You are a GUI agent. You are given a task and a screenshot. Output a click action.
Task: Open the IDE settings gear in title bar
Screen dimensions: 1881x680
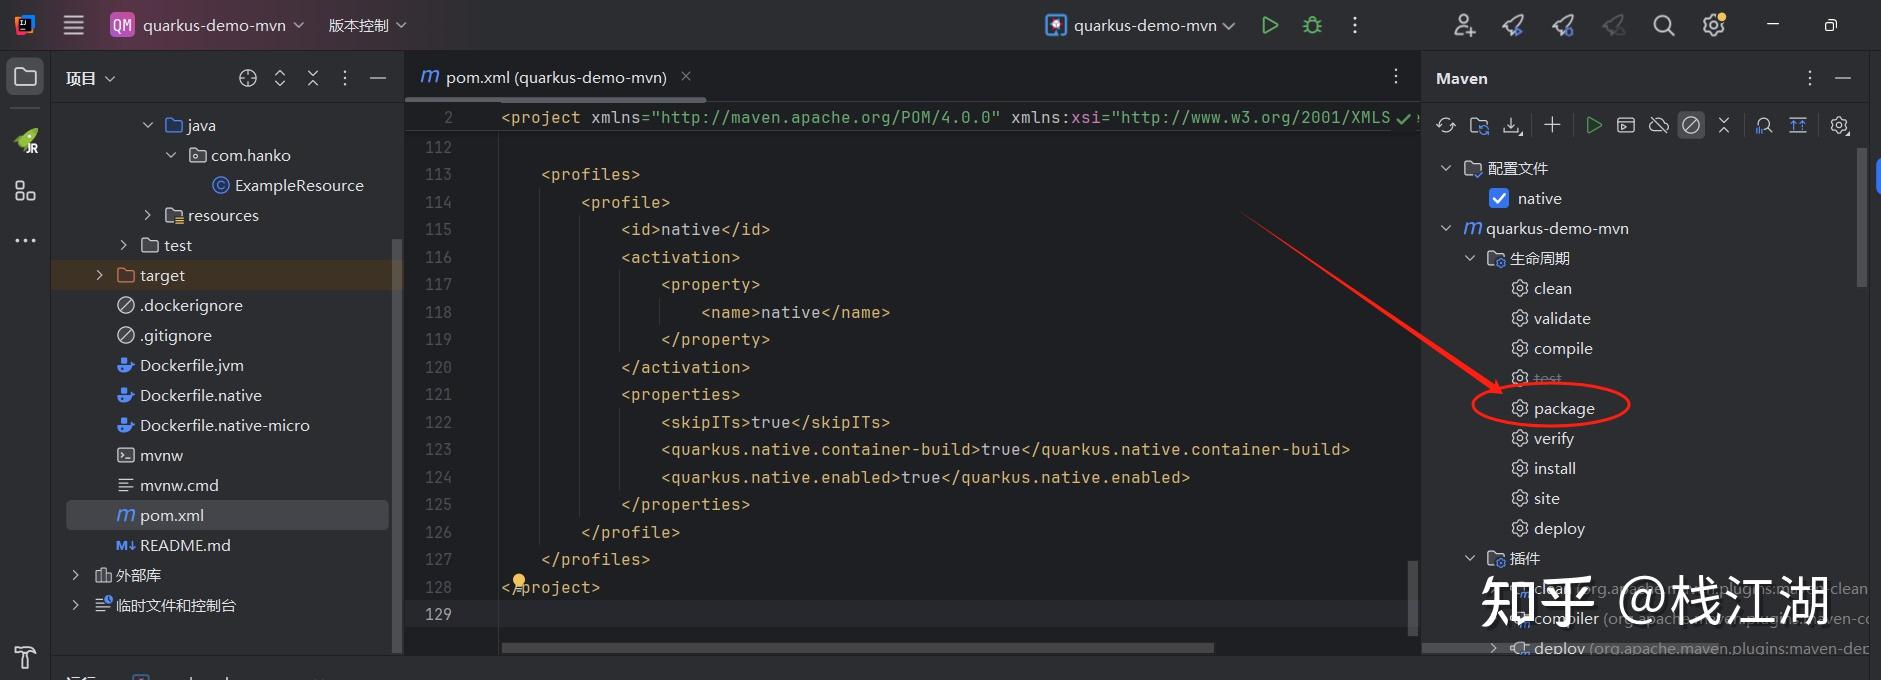[x=1713, y=25]
